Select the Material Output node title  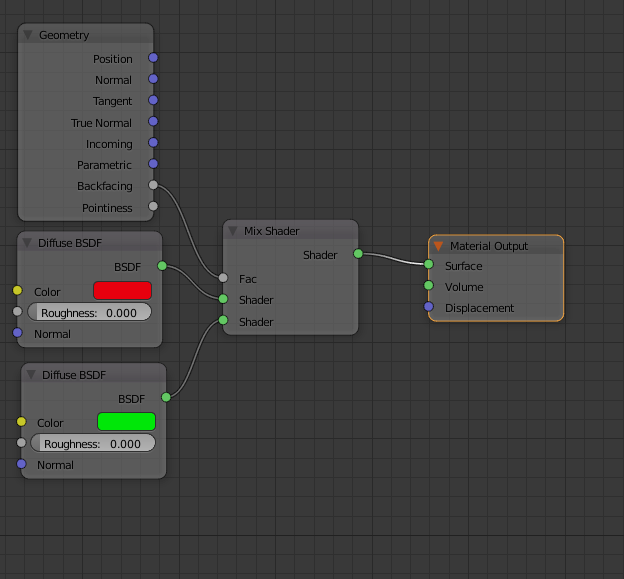click(x=489, y=246)
